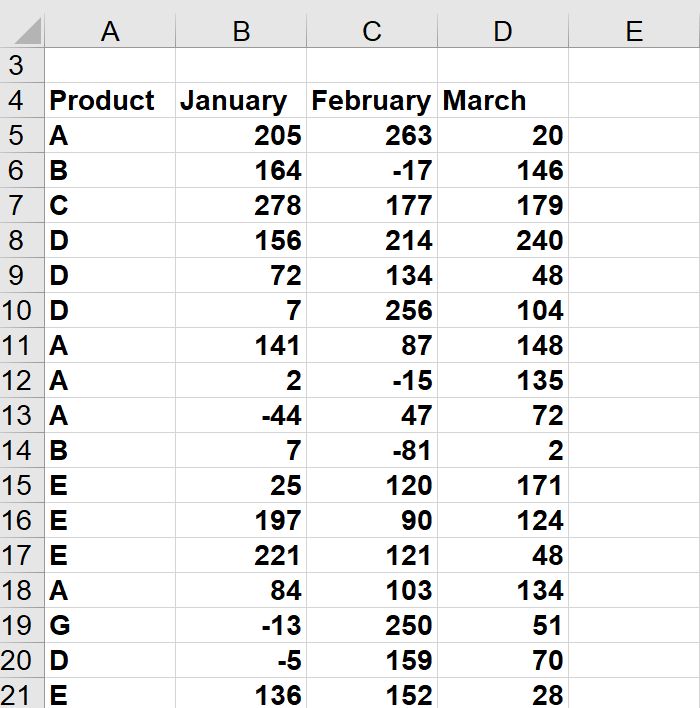The image size is (700, 708).
Task: Select cell with value 250
Action: coord(372,625)
